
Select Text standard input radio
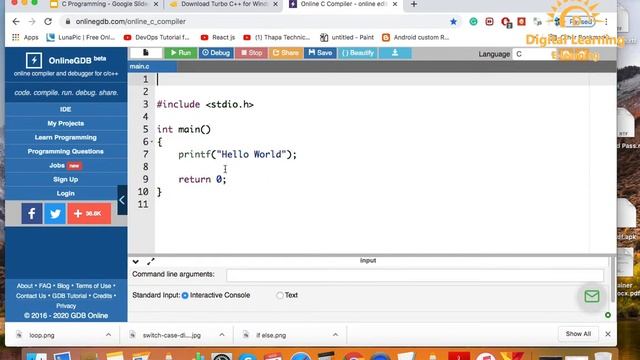[x=280, y=295]
